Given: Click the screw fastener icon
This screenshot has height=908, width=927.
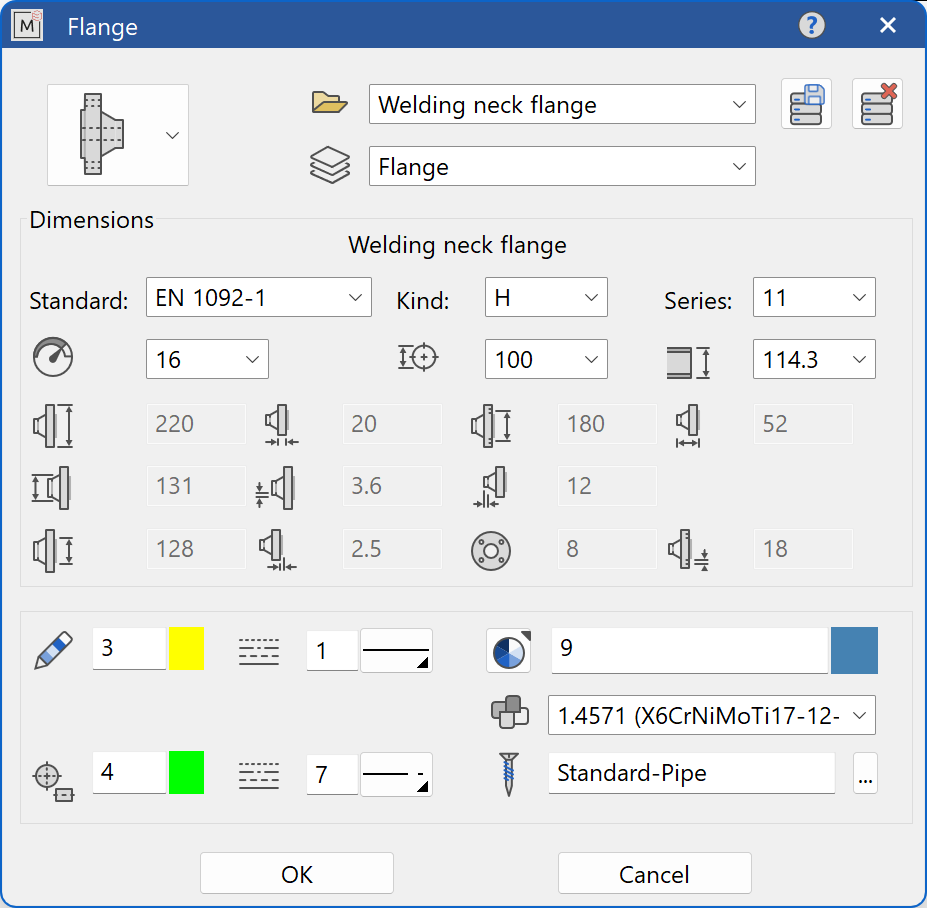Looking at the screenshot, I should coord(508,774).
